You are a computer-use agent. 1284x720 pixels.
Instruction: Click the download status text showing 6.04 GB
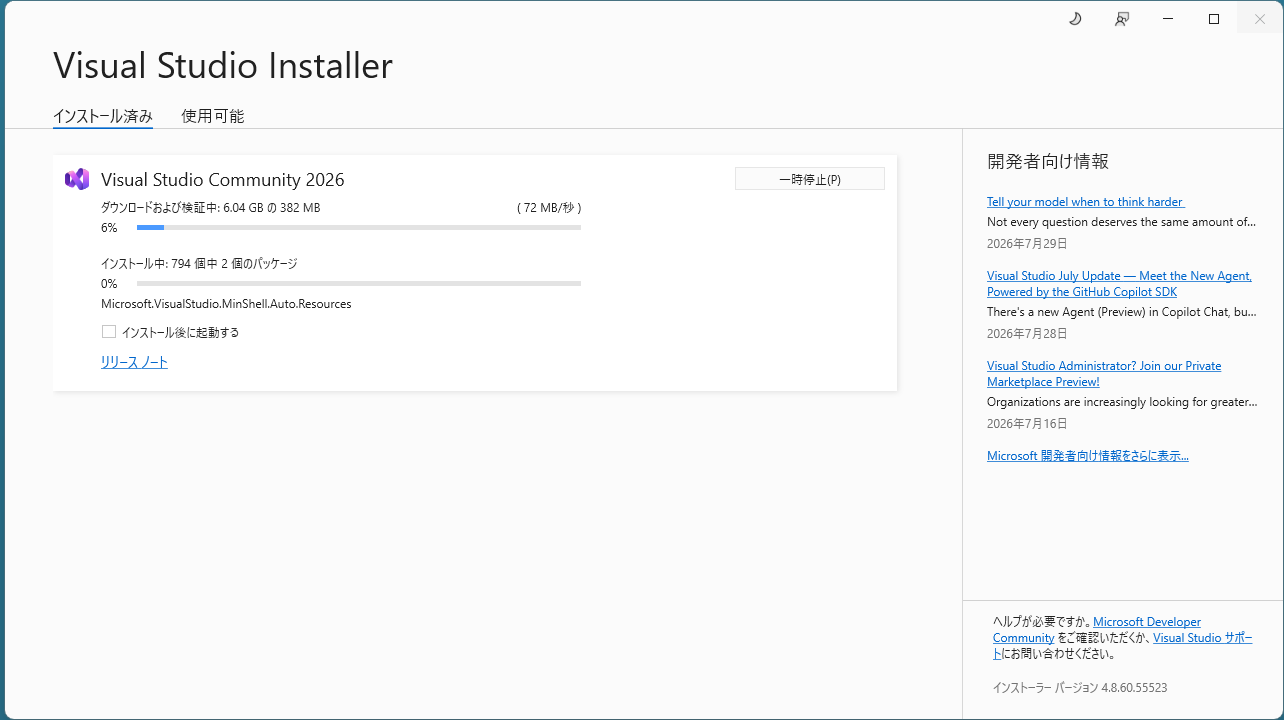point(211,208)
